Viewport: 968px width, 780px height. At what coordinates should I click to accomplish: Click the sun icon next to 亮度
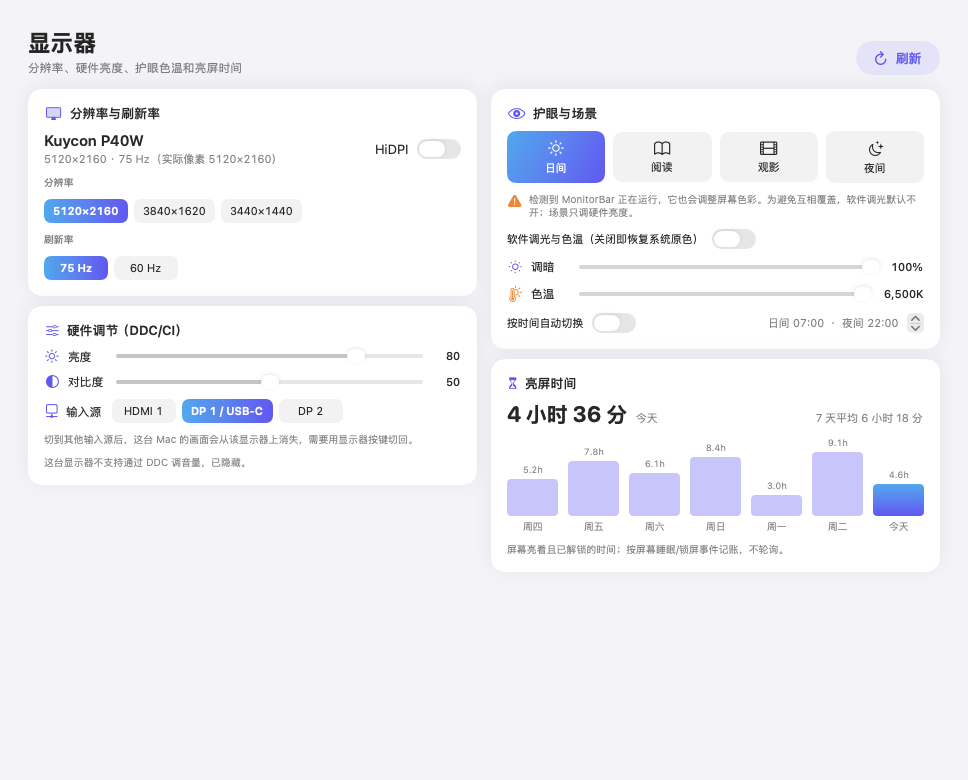tap(52, 356)
